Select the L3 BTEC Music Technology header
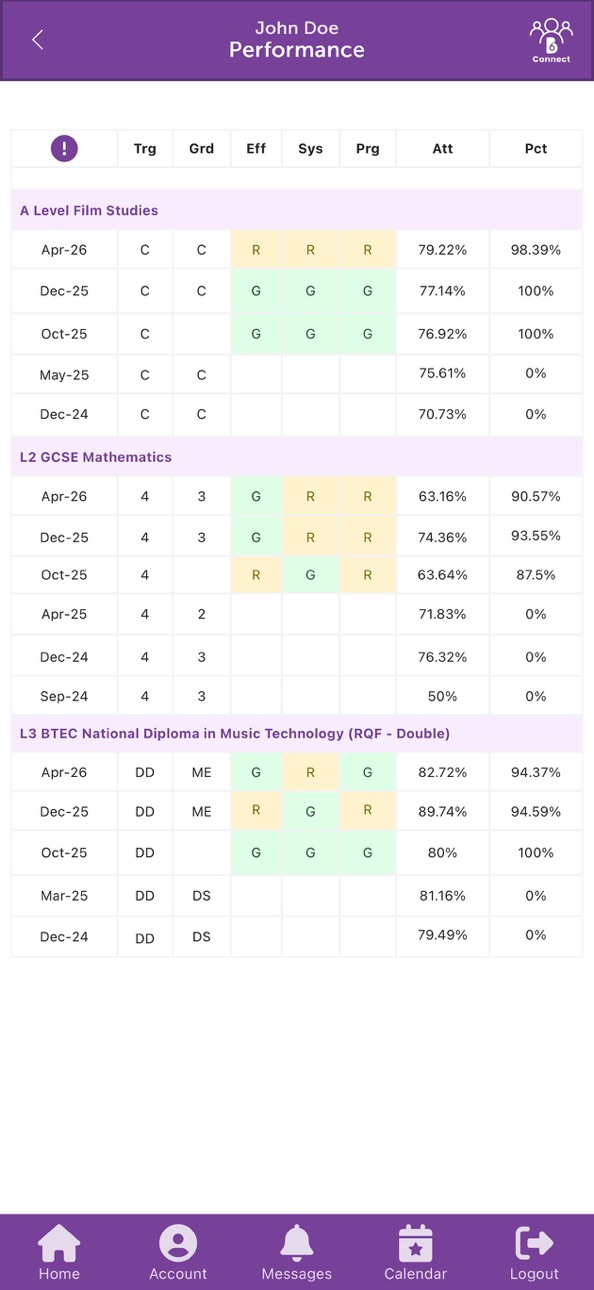 [x=297, y=733]
